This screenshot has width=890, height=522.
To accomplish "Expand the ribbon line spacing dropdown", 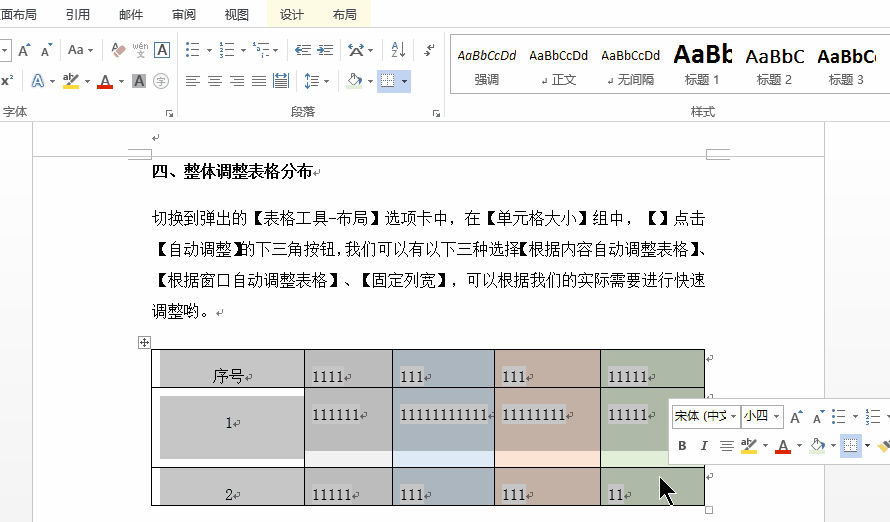I will (x=327, y=81).
